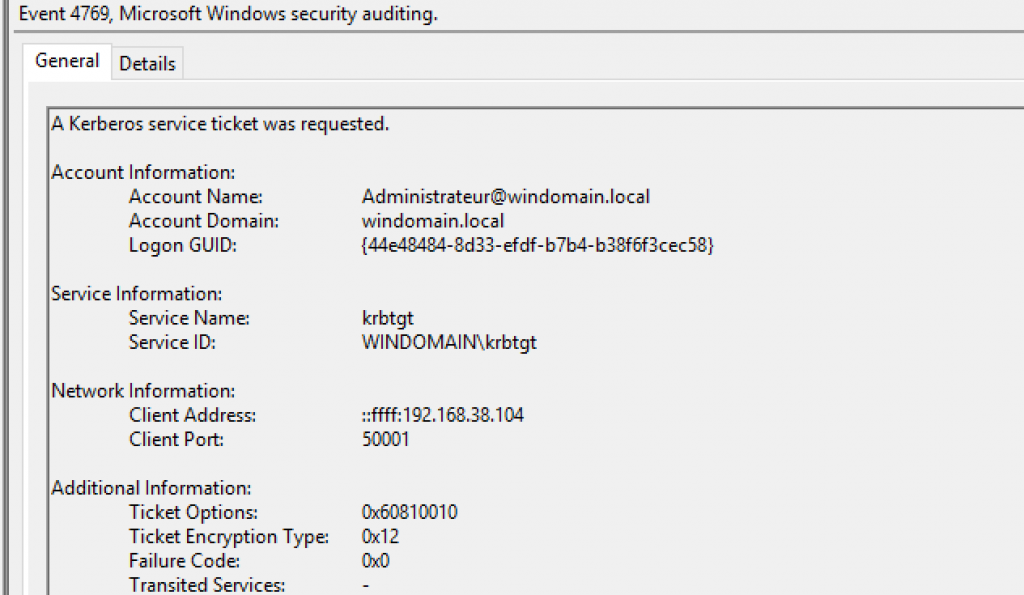Select the General tab
Screen dimensions: 1024x595
point(67,61)
